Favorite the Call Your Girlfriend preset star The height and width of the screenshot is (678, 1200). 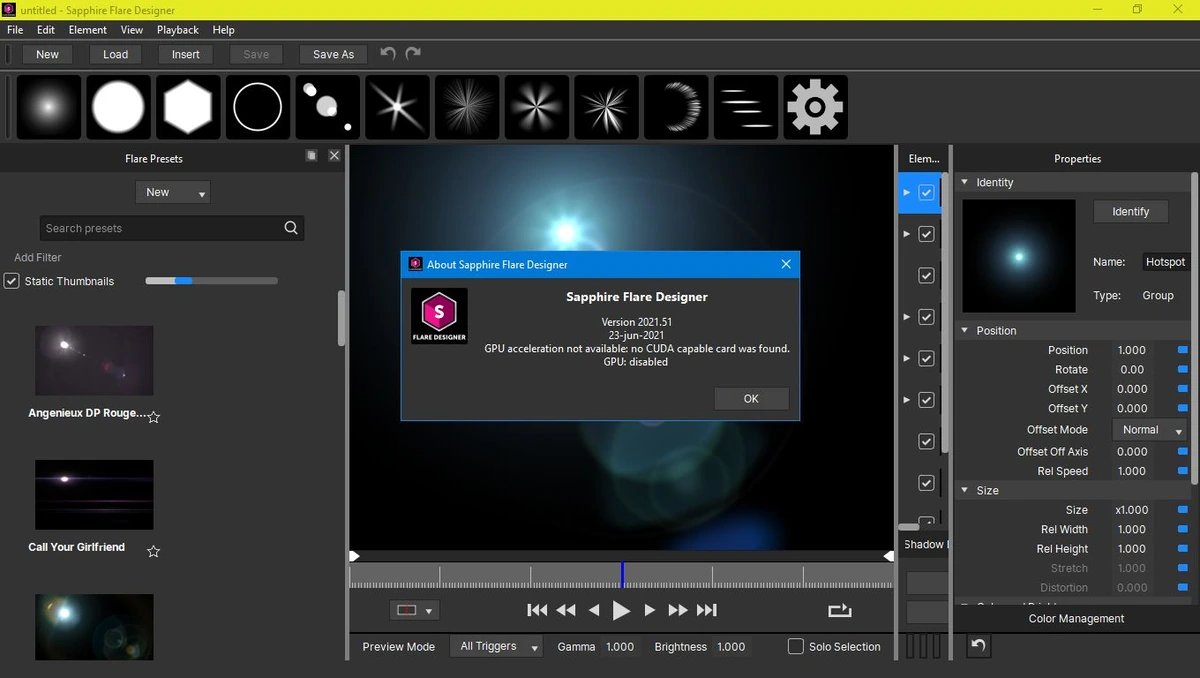[x=154, y=551]
